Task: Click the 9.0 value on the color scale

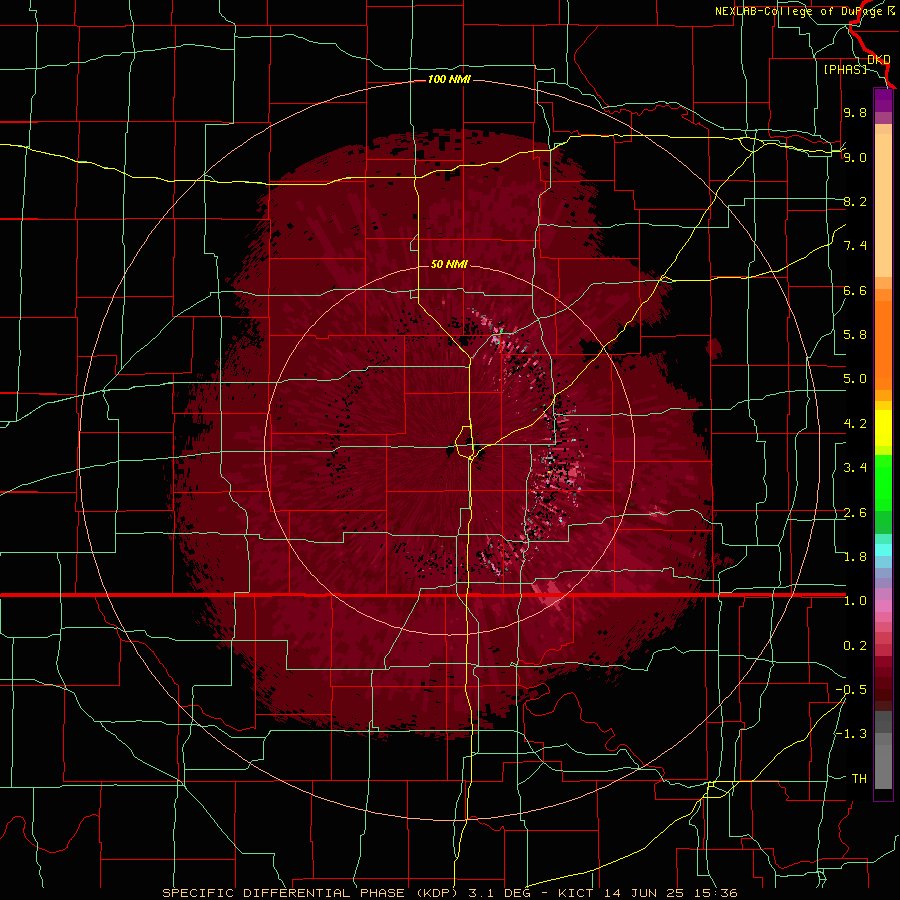Action: (855, 157)
